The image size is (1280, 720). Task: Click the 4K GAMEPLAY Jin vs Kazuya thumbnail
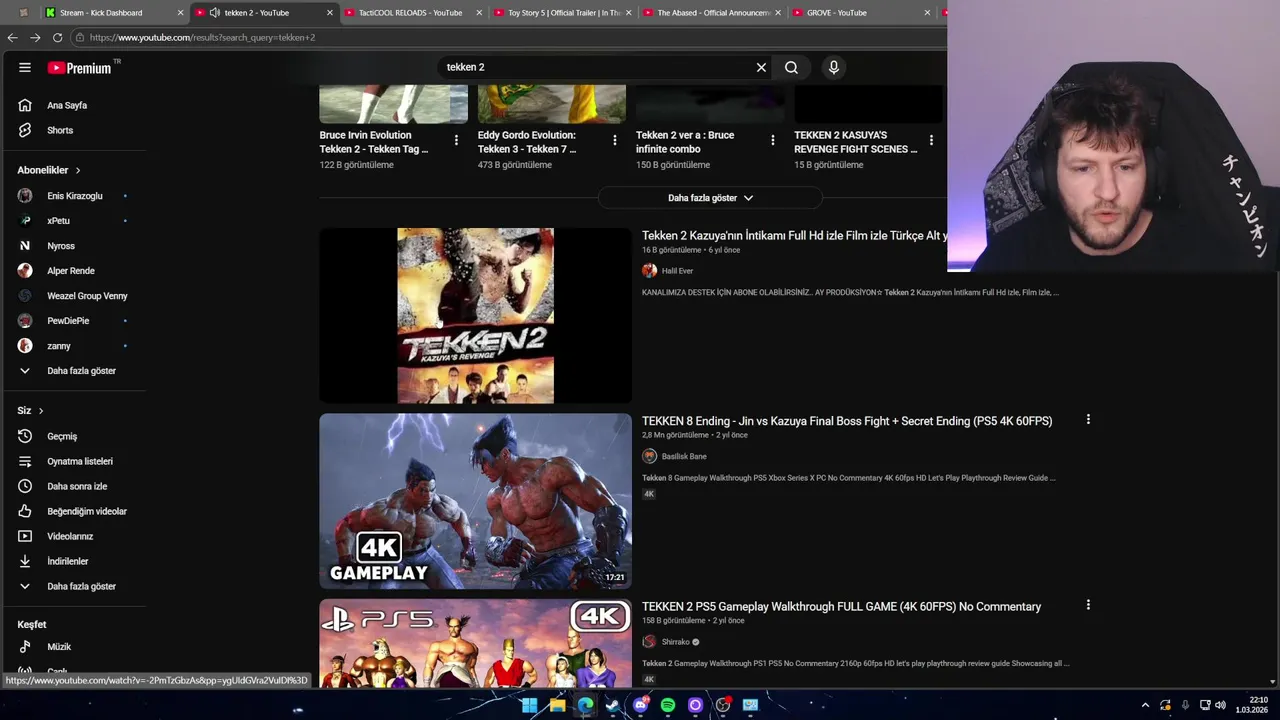pyautogui.click(x=475, y=501)
